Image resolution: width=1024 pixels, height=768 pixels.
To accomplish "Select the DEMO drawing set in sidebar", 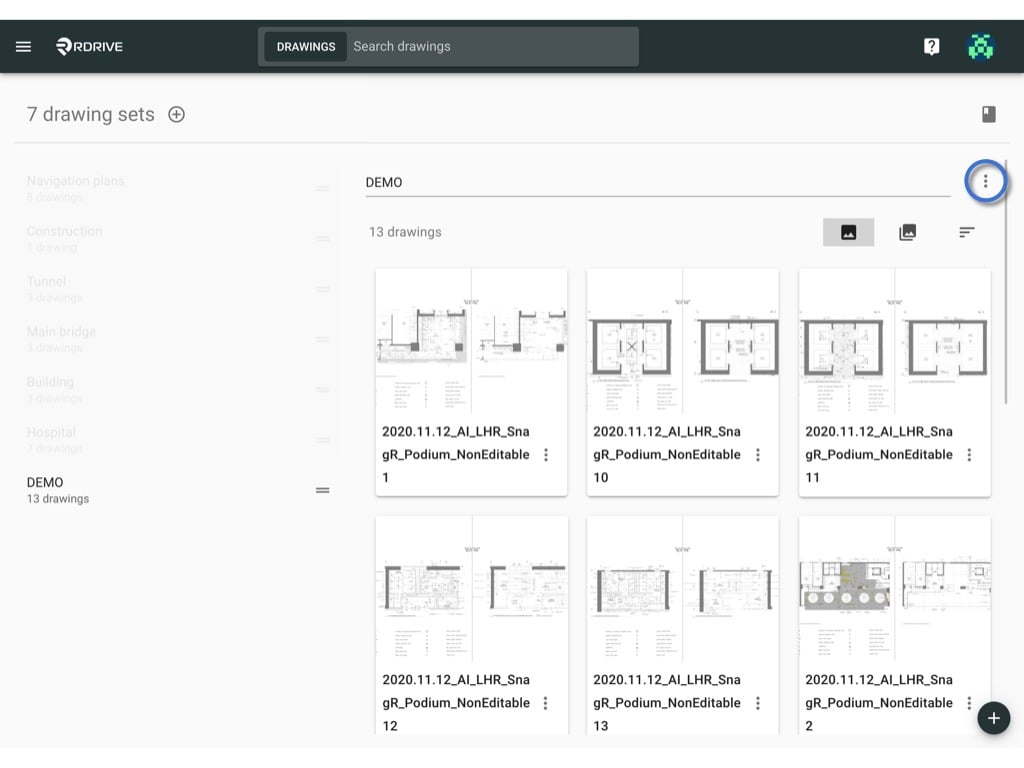I will click(x=176, y=490).
